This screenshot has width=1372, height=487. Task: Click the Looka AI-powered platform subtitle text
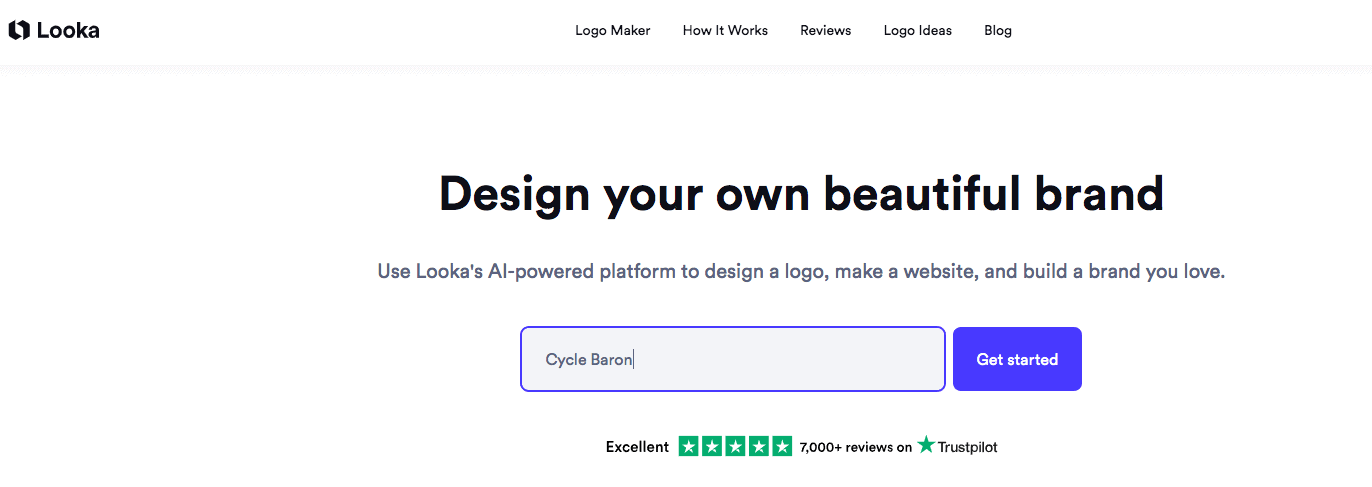coord(801,271)
